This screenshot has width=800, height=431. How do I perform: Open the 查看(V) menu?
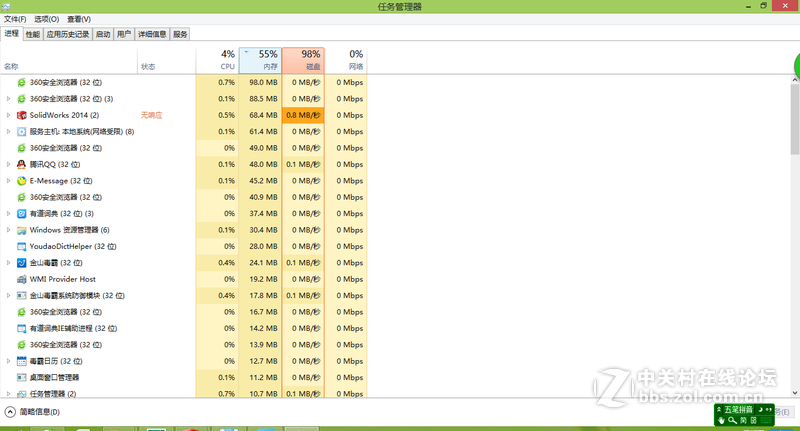coord(79,19)
